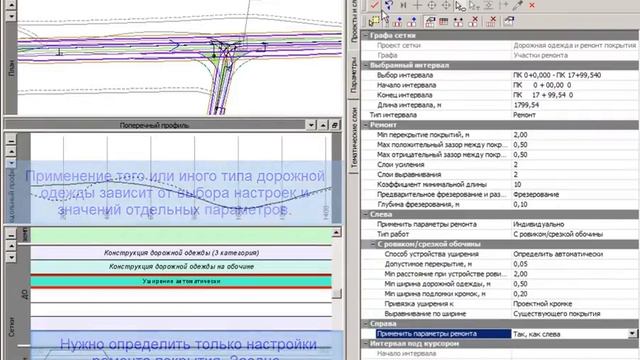
Task: Click the Слои усиления row
Action: pos(500,164)
